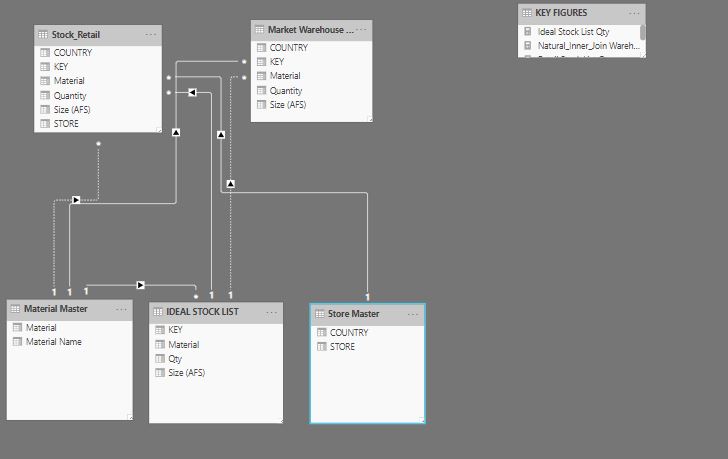The height and width of the screenshot is (459, 728).
Task: Click the Store Master table header icon
Action: coord(319,314)
